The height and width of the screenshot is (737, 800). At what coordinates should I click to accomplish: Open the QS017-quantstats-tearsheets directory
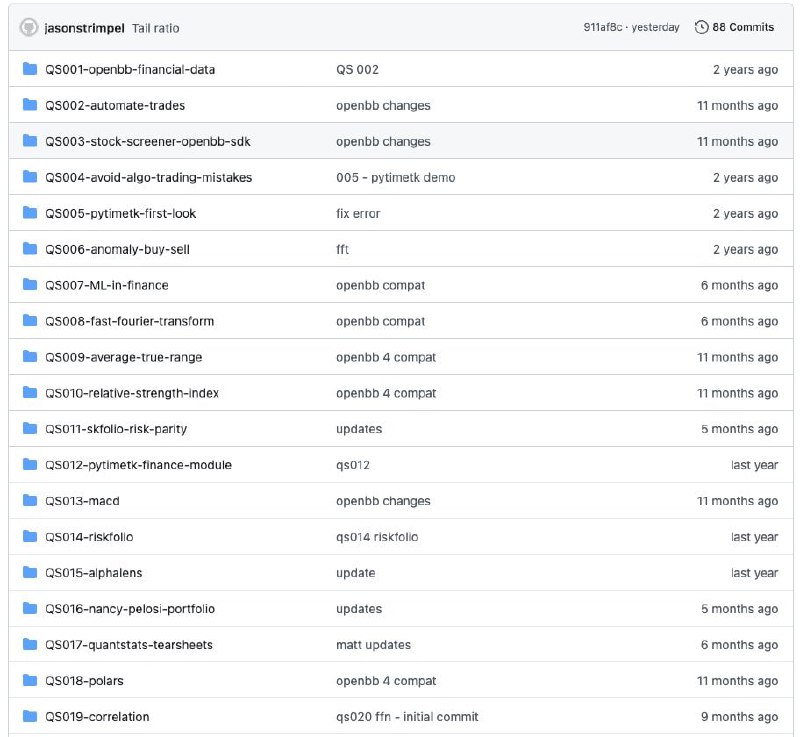click(x=129, y=645)
